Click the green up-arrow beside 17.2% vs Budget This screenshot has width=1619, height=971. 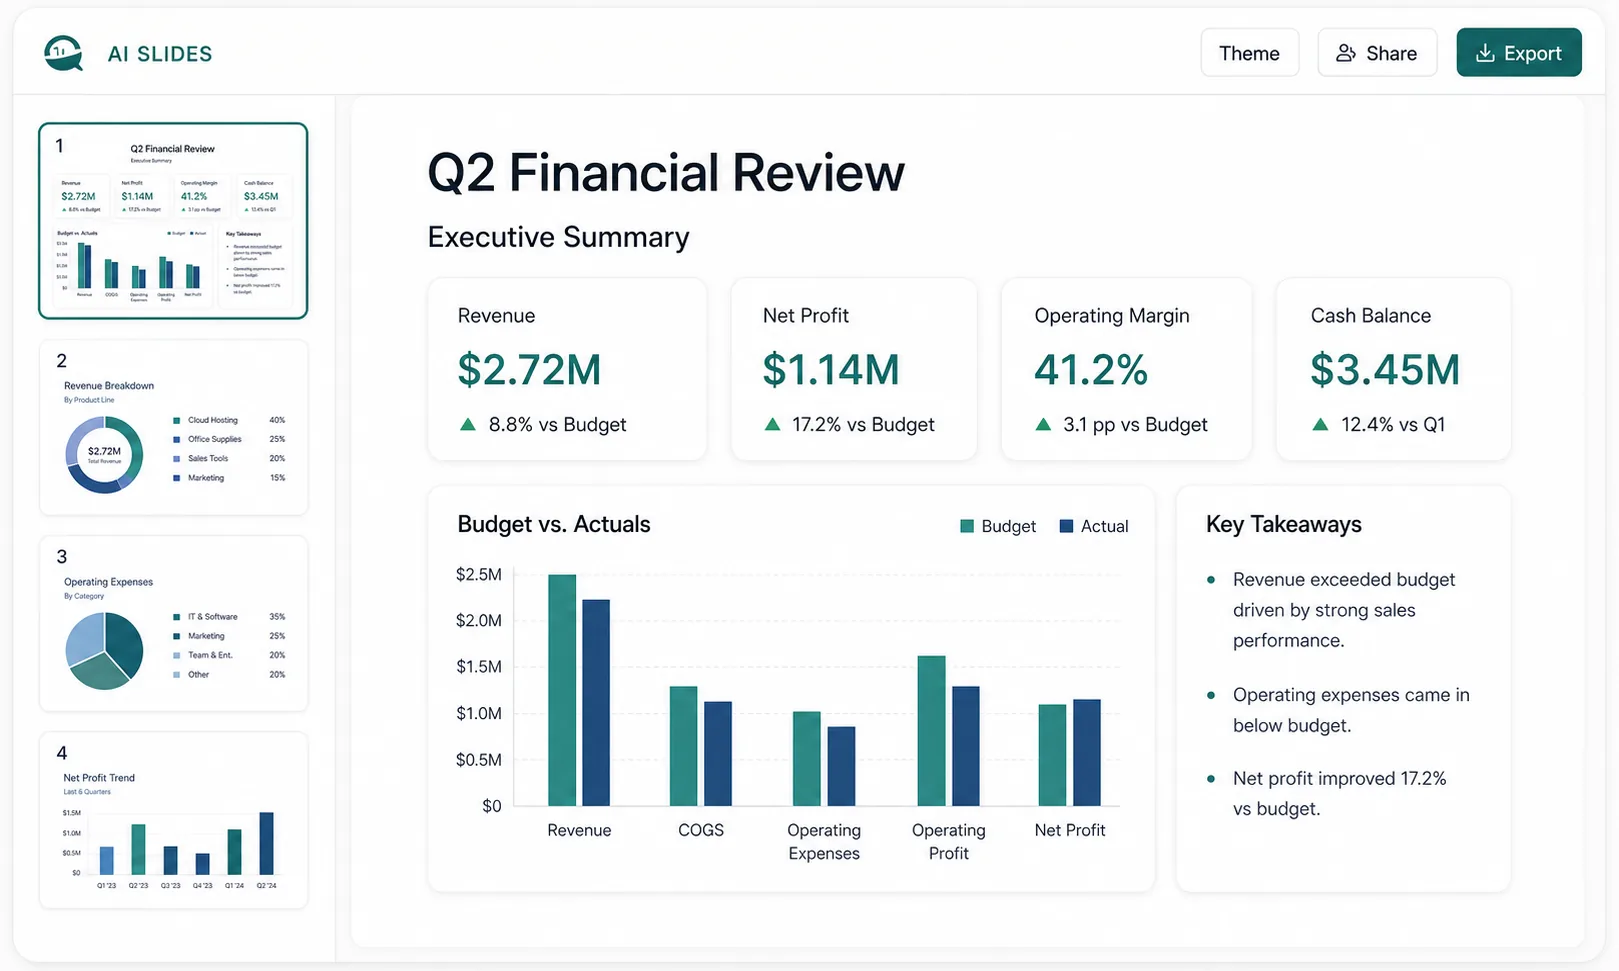772,424
